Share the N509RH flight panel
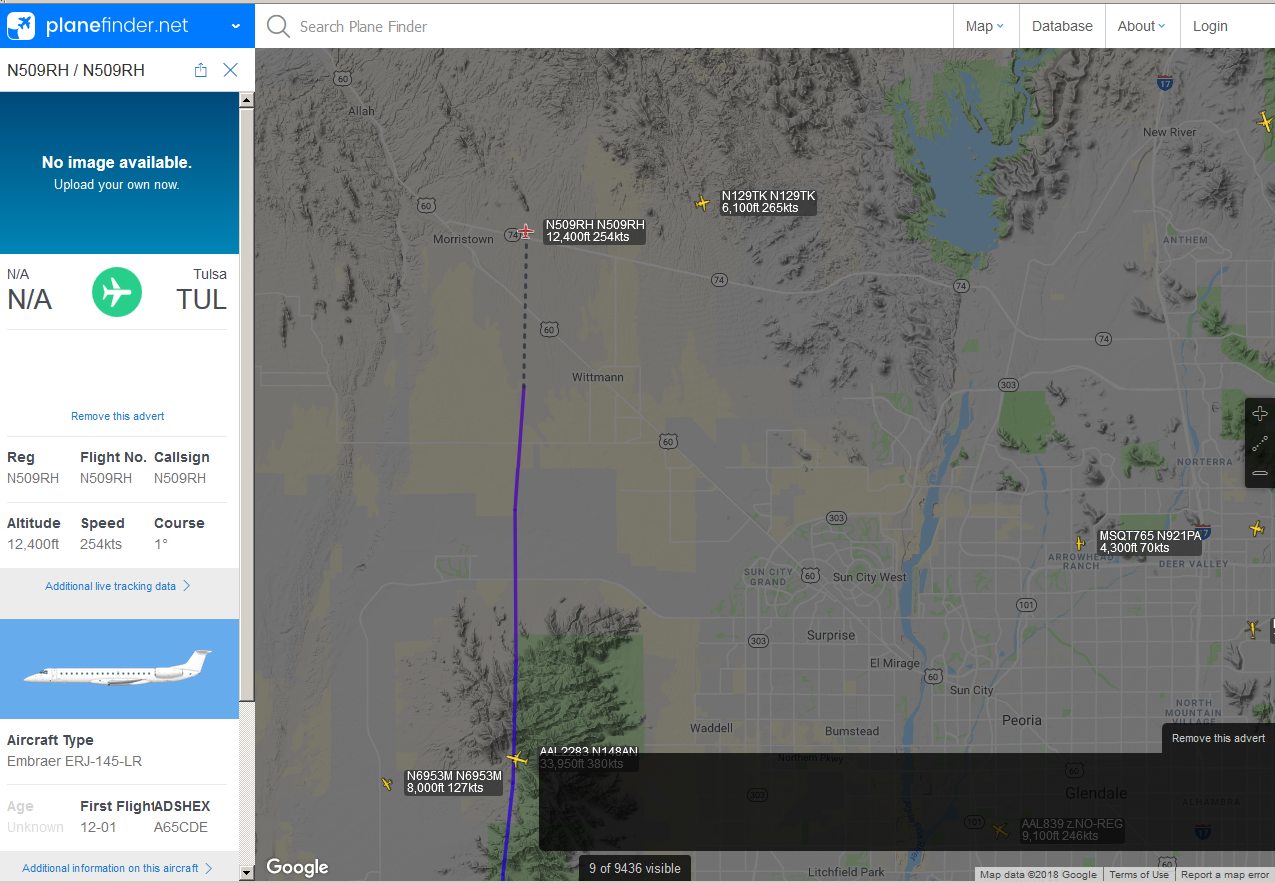 click(200, 70)
